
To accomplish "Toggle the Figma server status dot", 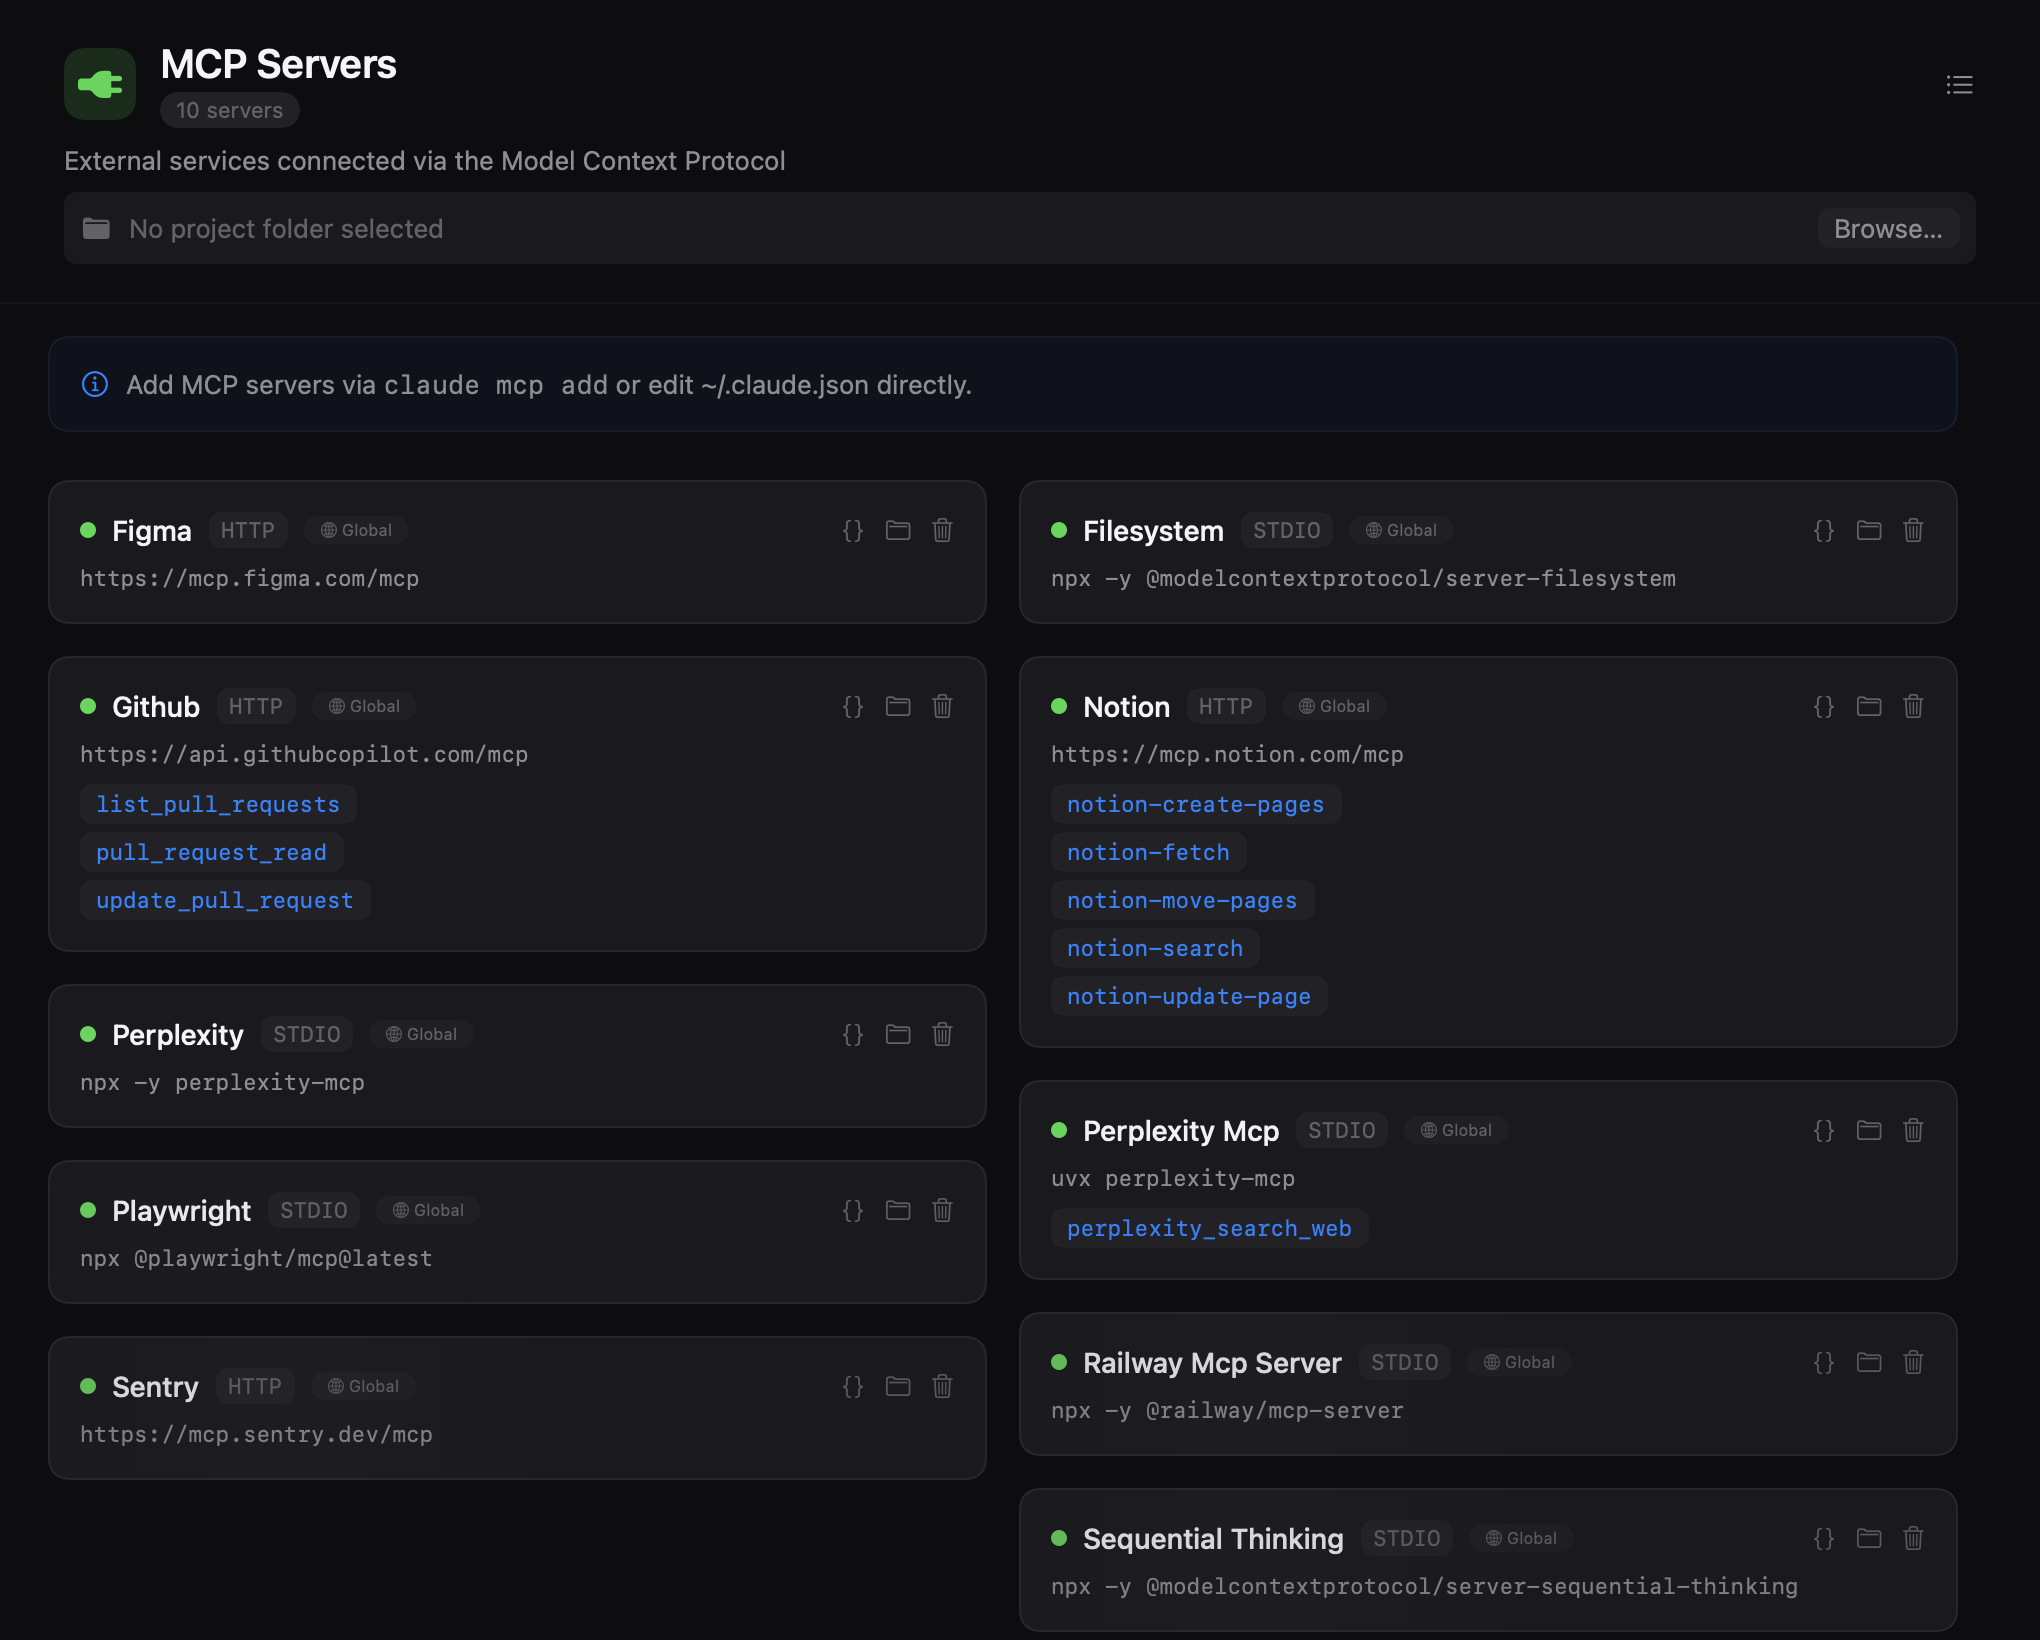I will coord(88,531).
